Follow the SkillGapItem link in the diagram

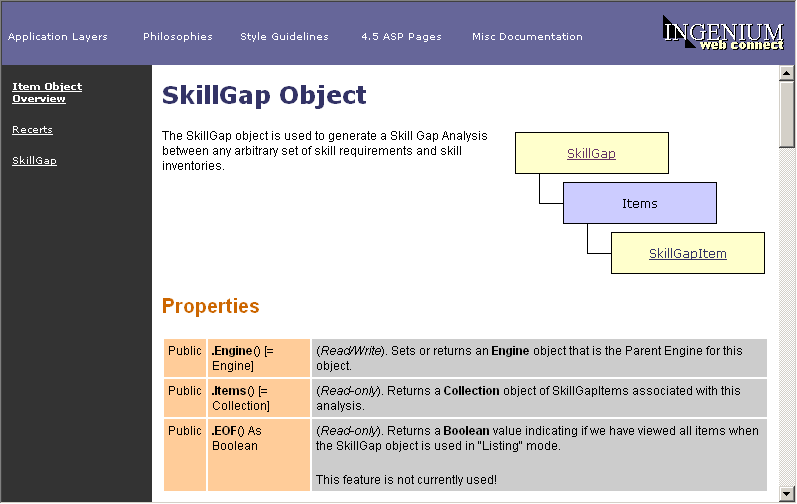[x=687, y=254]
